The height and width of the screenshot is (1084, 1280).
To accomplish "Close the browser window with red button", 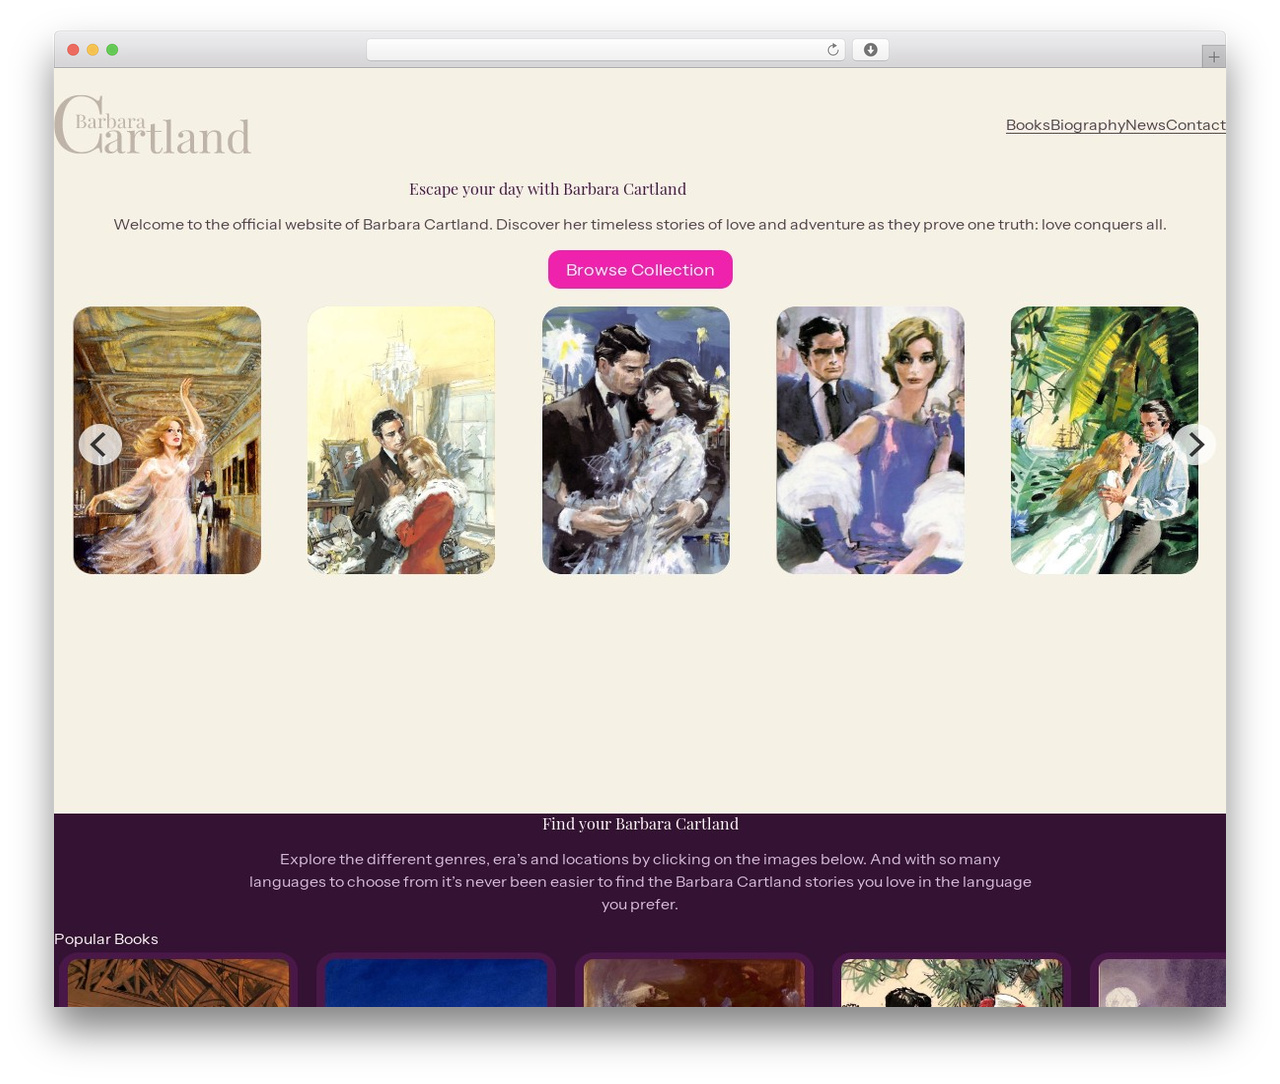I will pos(73,50).
